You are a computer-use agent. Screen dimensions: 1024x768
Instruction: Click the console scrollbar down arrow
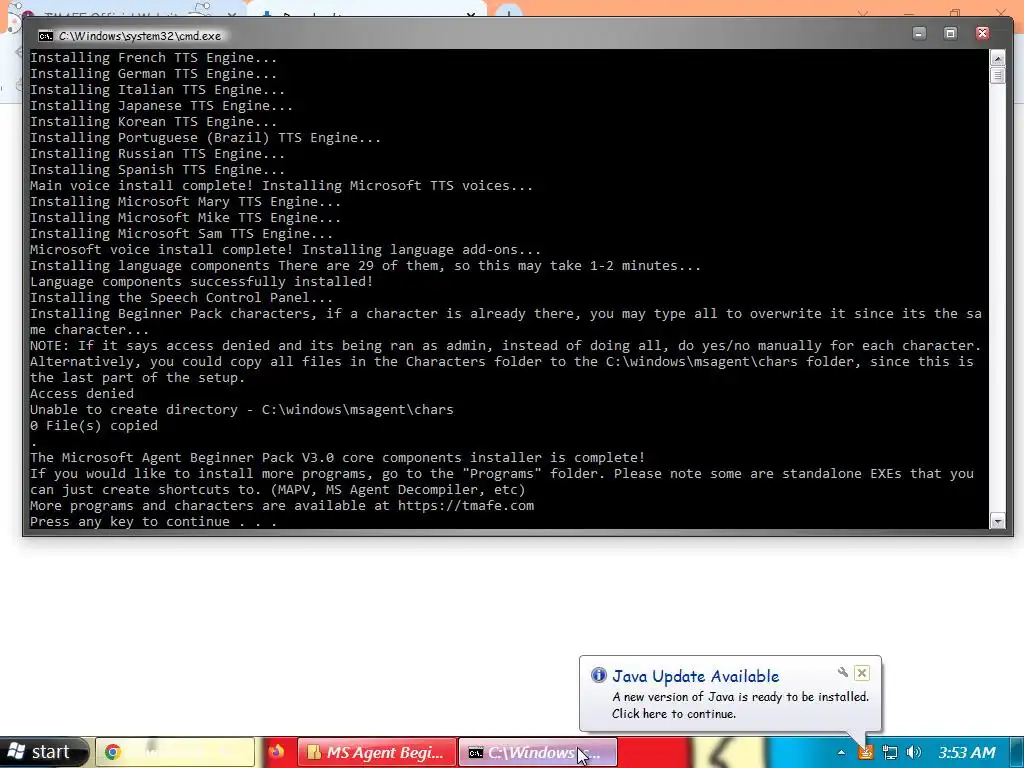point(997,521)
